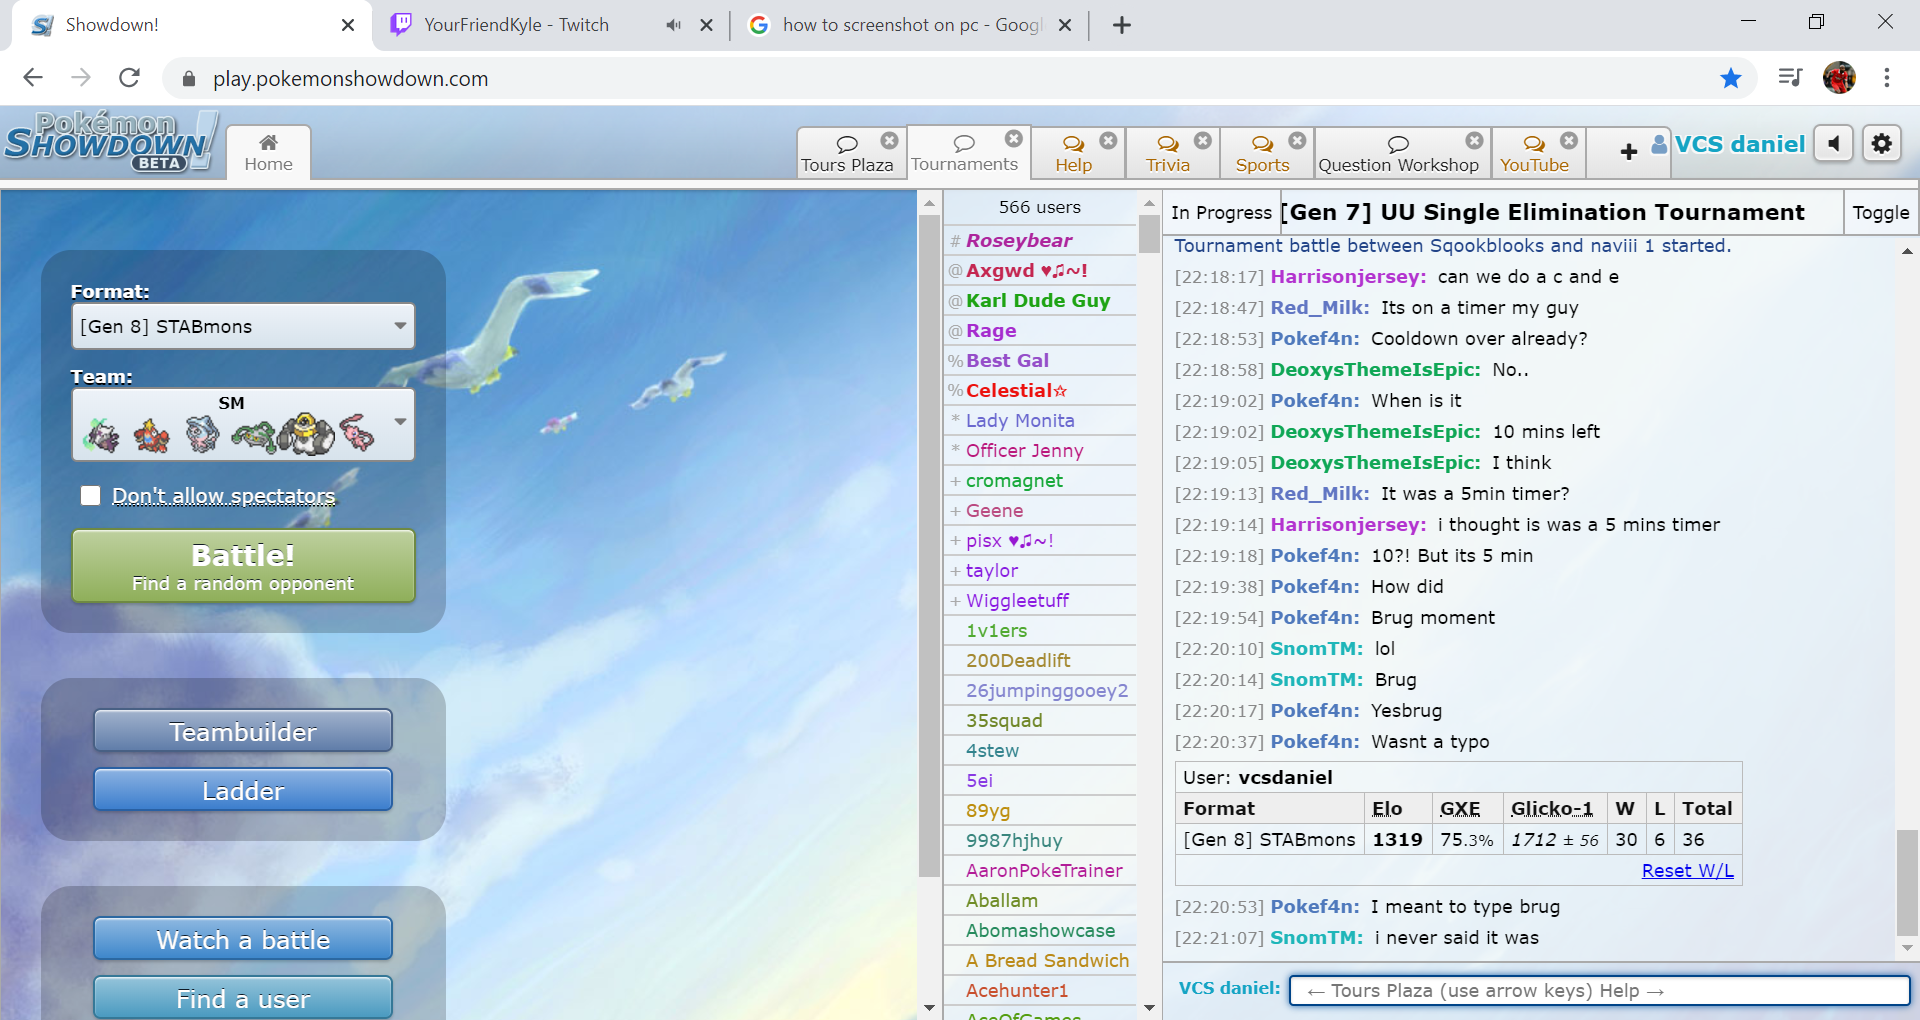Open the options gear icon
This screenshot has width=1920, height=1020.
pyautogui.click(x=1881, y=144)
